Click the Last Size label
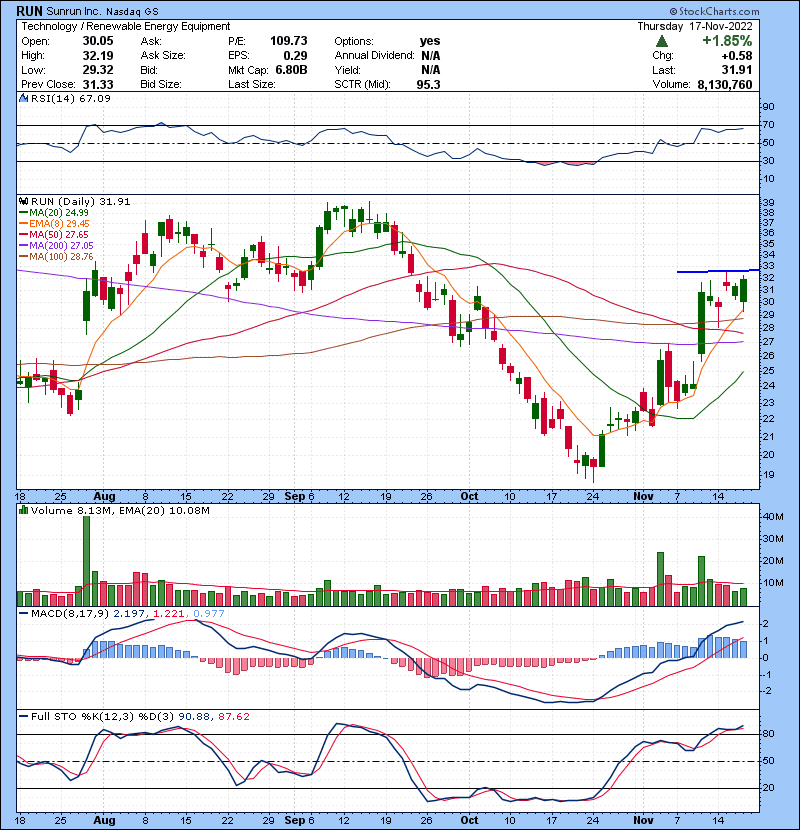This screenshot has width=800, height=830. [x=251, y=84]
